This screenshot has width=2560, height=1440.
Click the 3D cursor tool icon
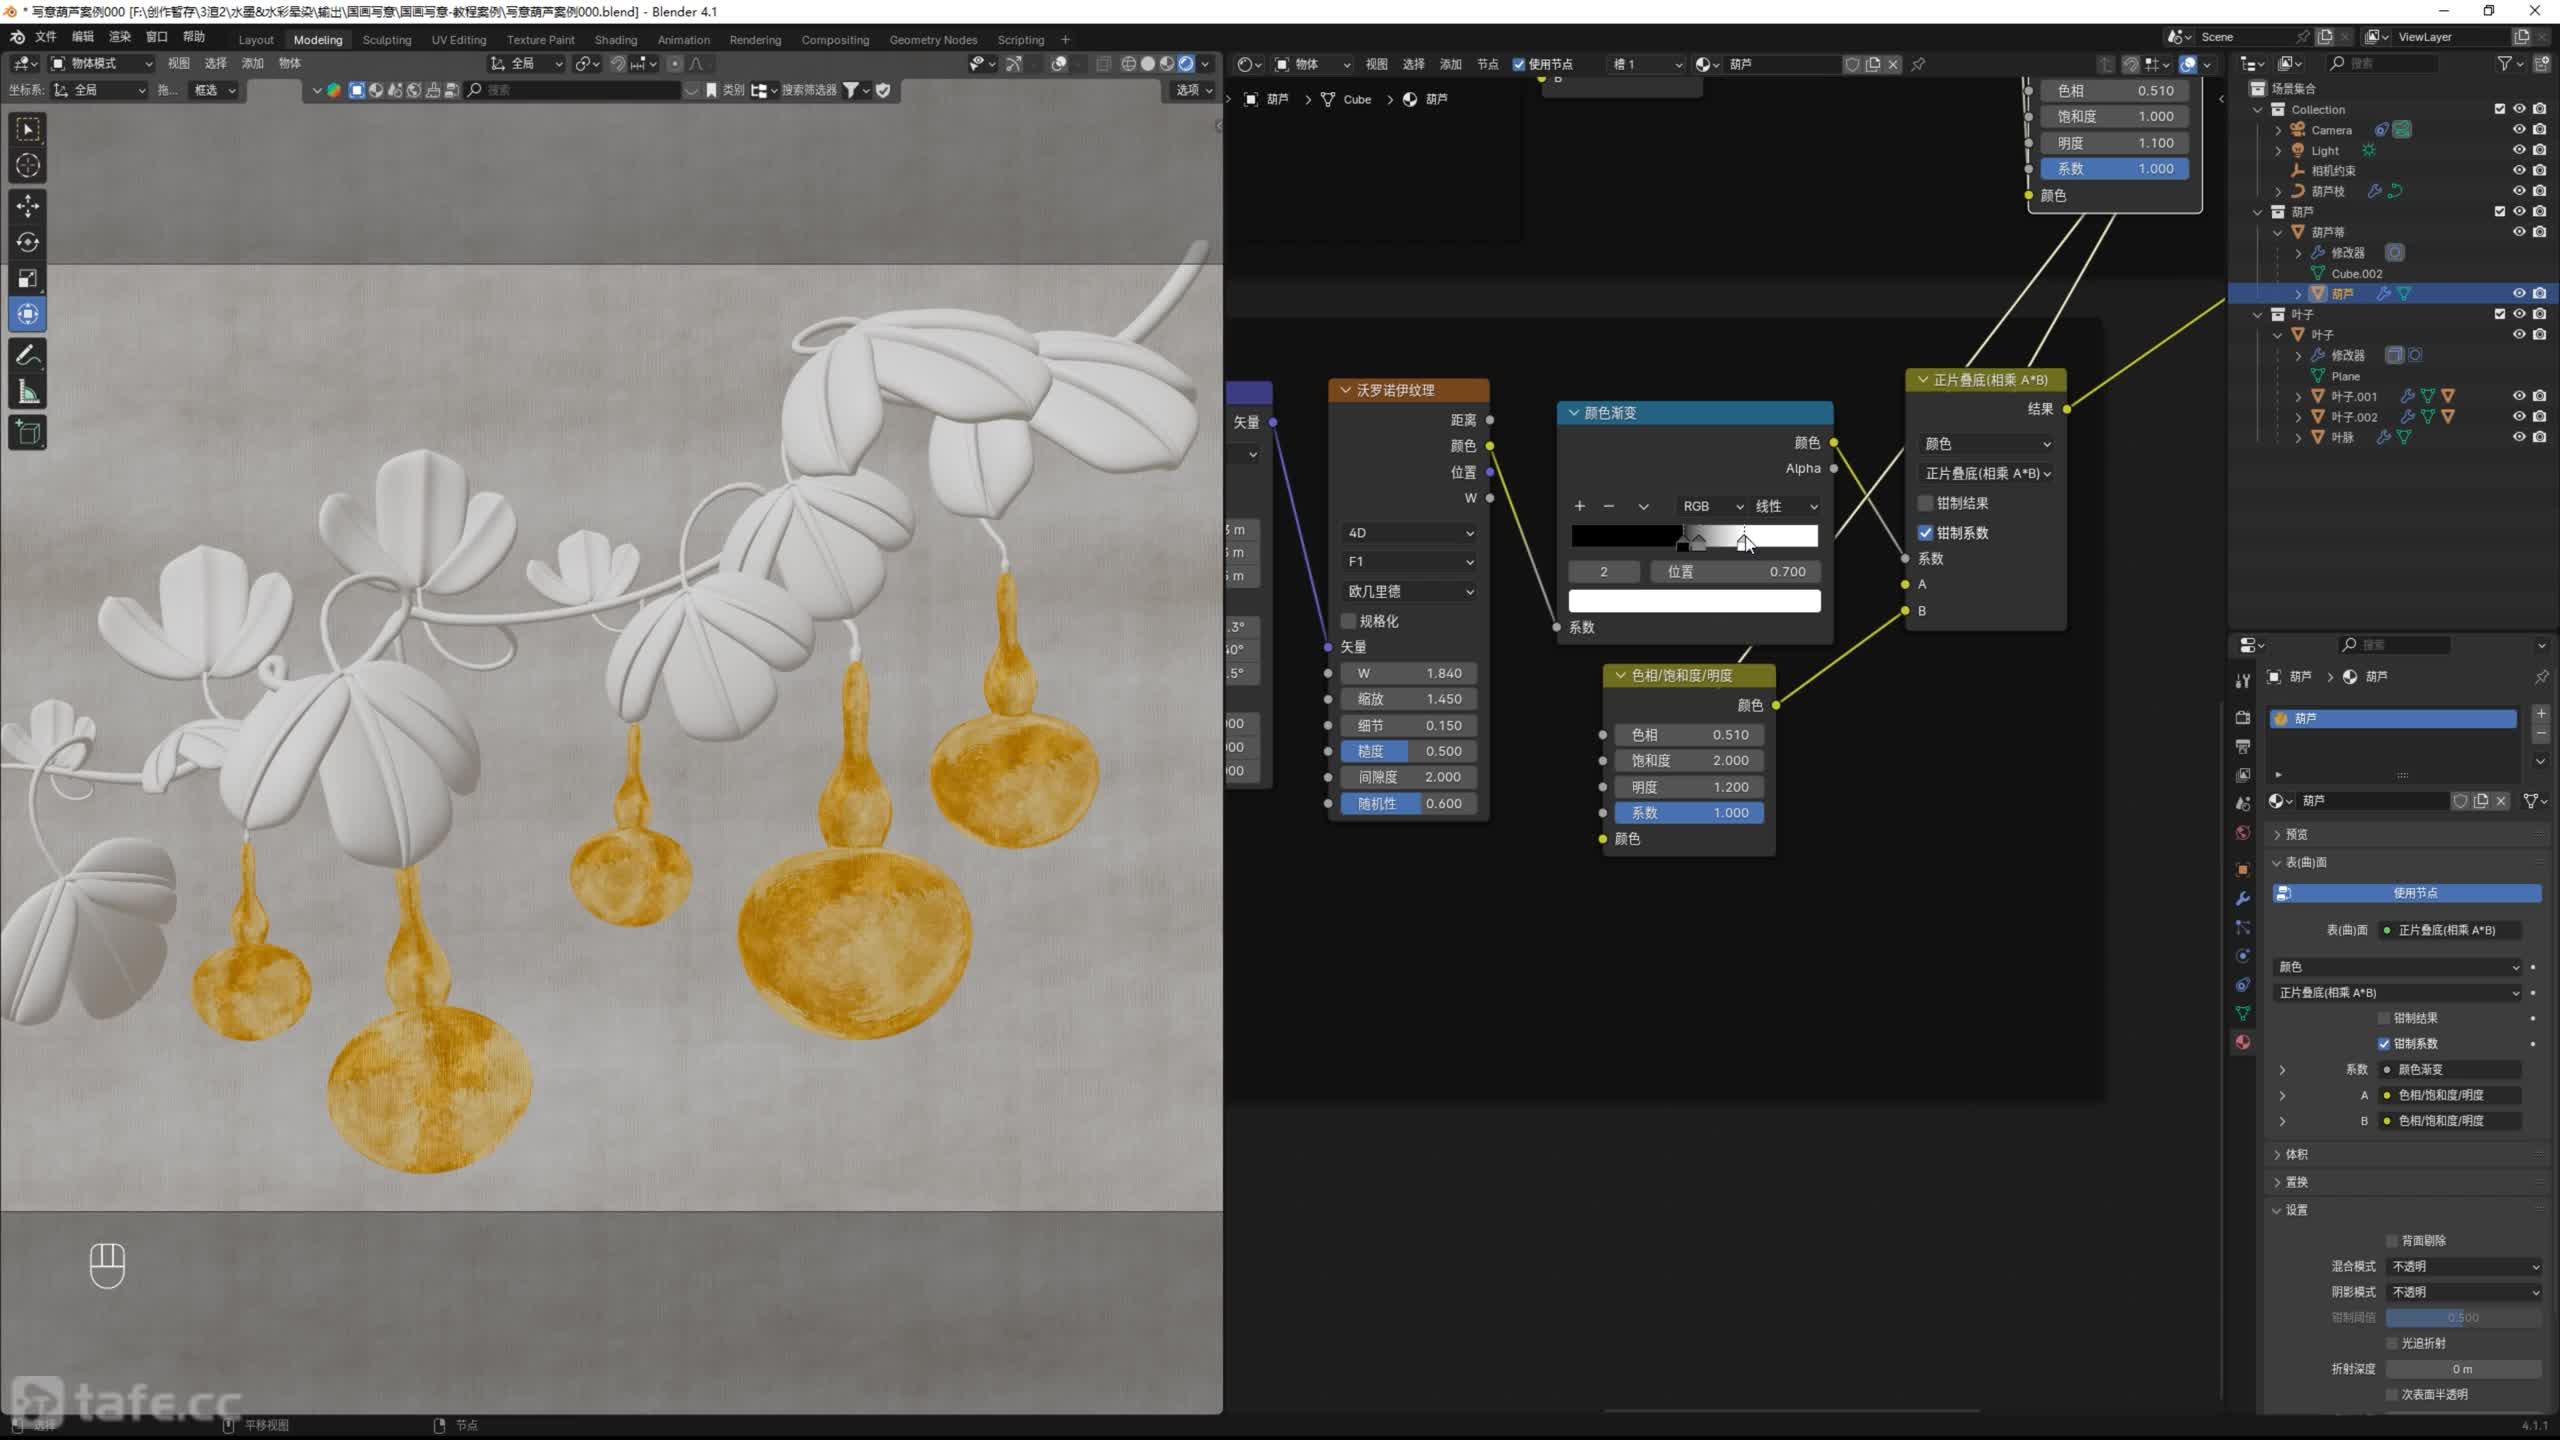point(28,166)
